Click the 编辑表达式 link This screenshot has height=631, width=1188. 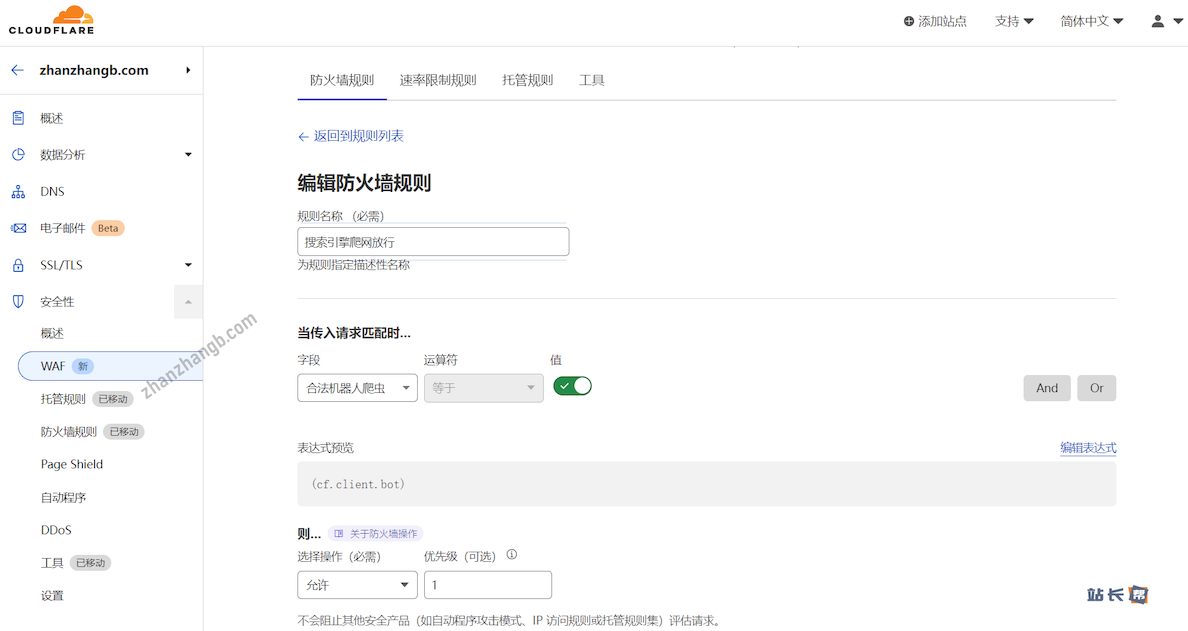coord(1088,448)
